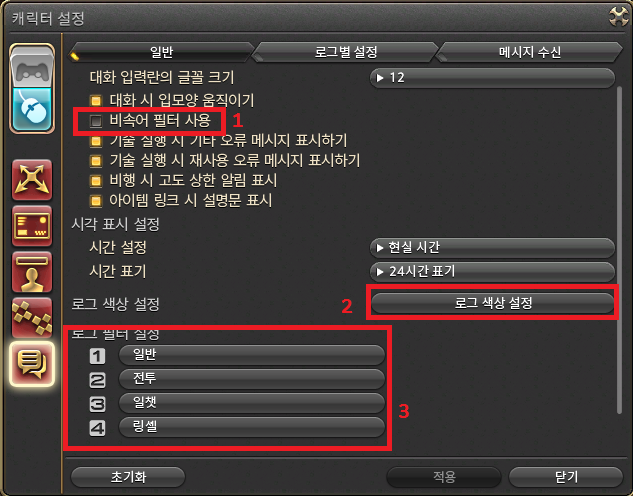Open the 24시간 표기 dropdown
This screenshot has width=633, height=496.
492,271
